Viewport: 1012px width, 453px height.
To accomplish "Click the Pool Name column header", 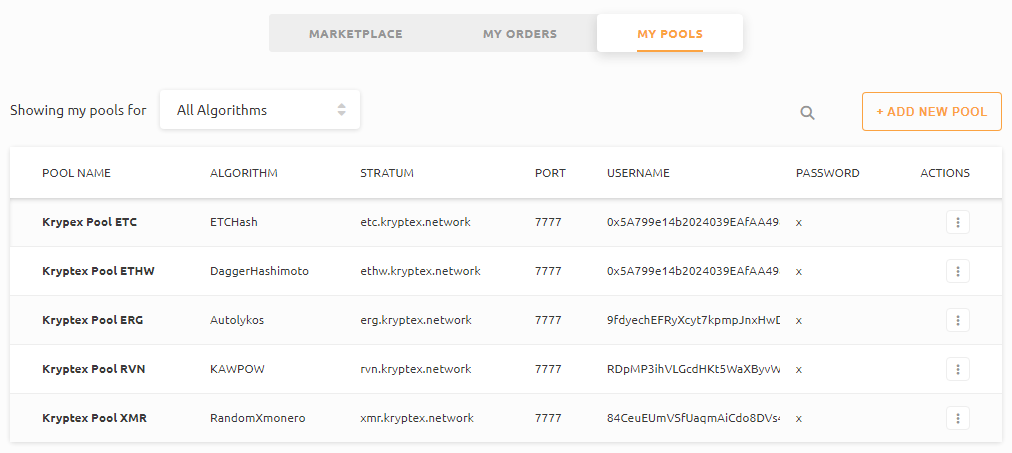I will point(76,173).
